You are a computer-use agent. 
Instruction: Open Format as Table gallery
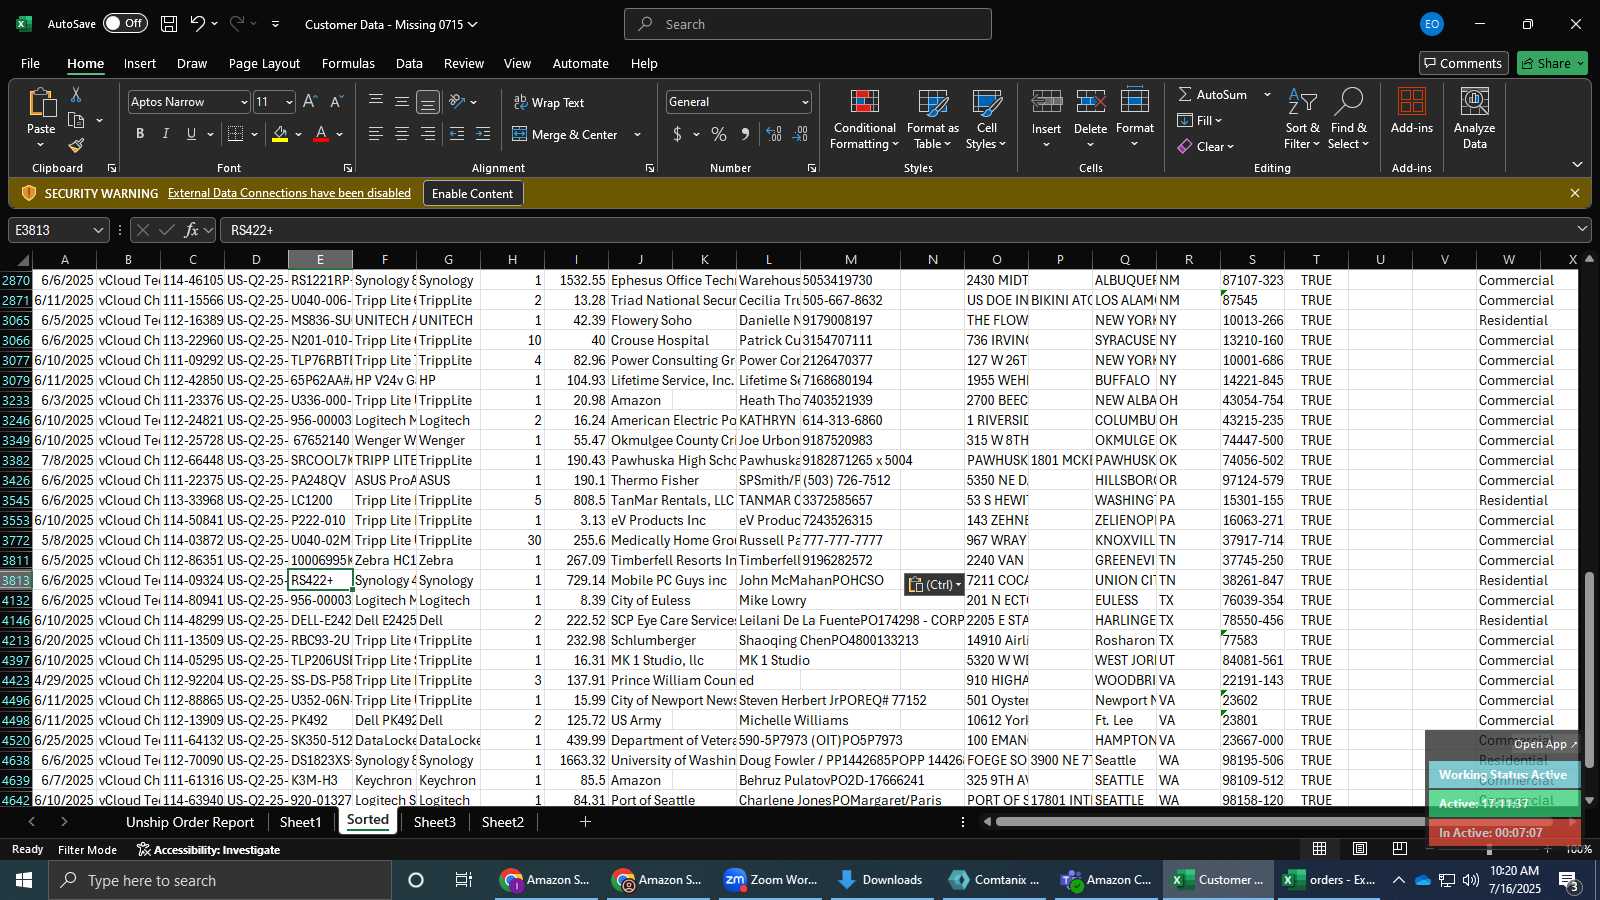[x=932, y=120]
